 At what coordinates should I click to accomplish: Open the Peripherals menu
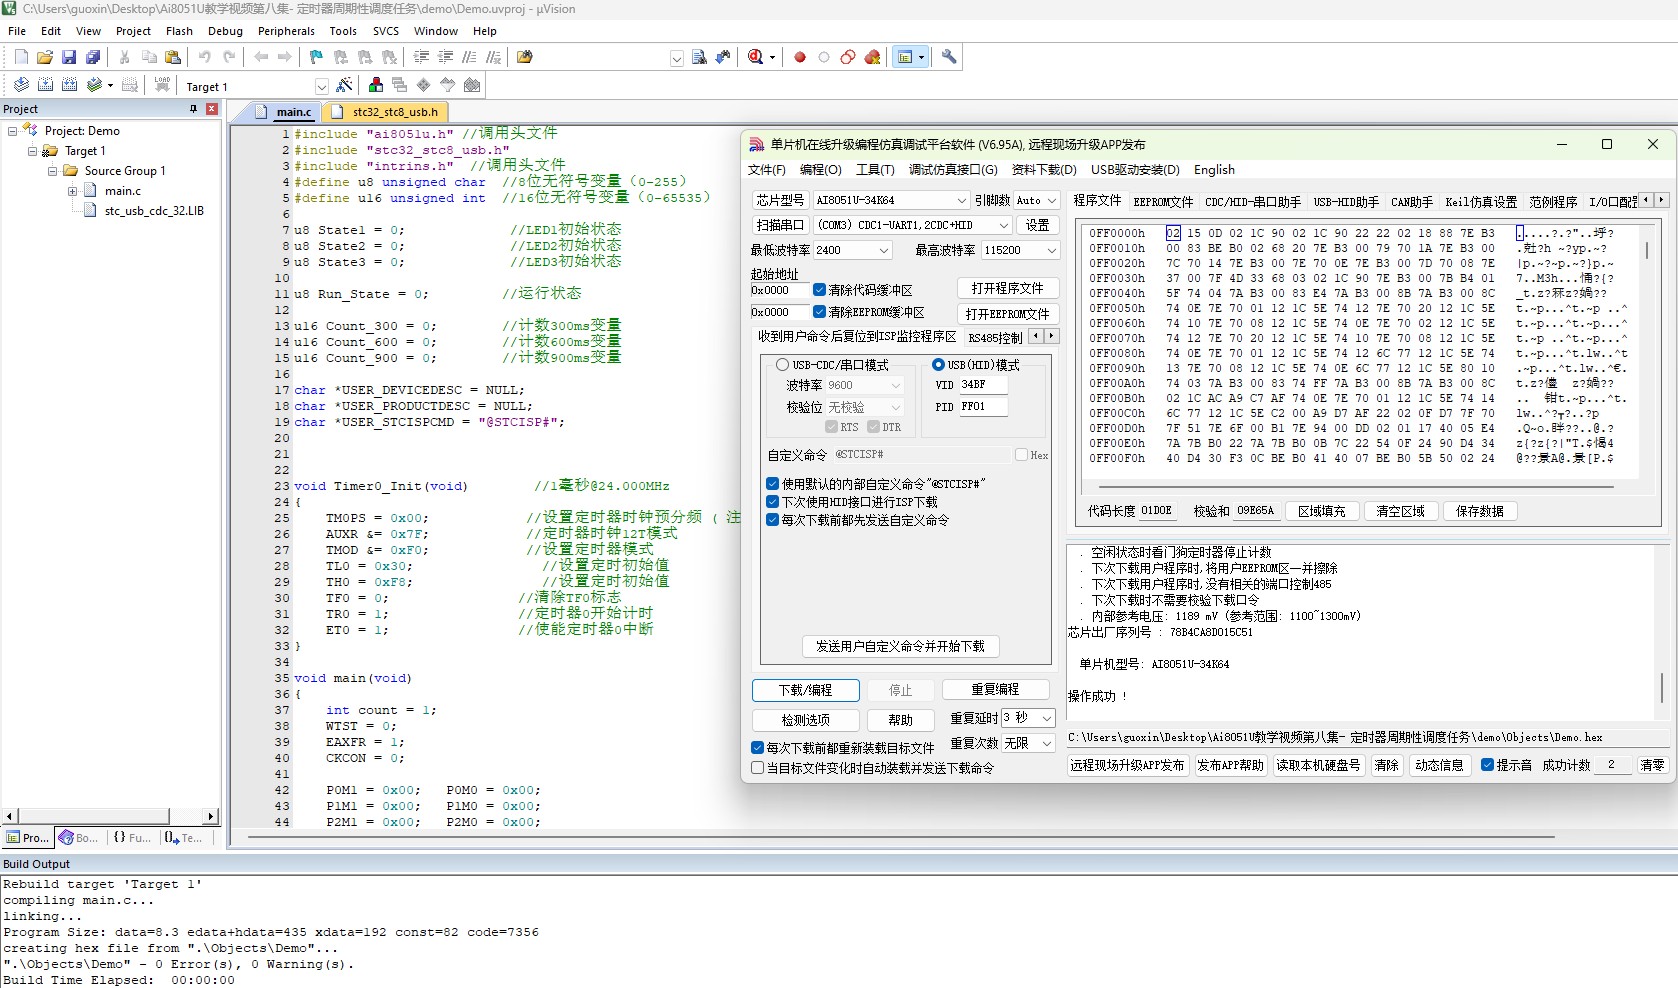pyautogui.click(x=286, y=31)
